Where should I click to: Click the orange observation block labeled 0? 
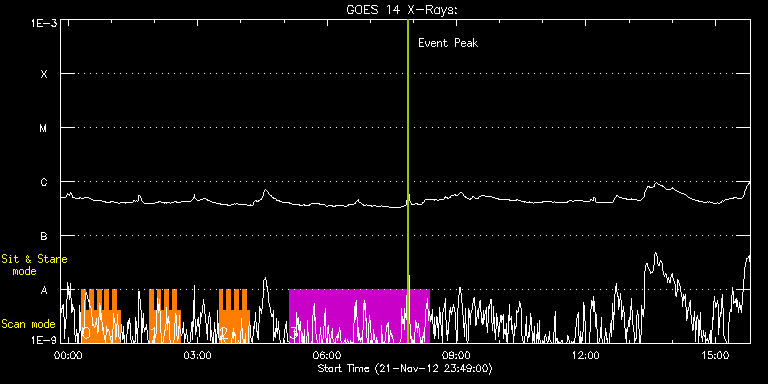point(100,316)
